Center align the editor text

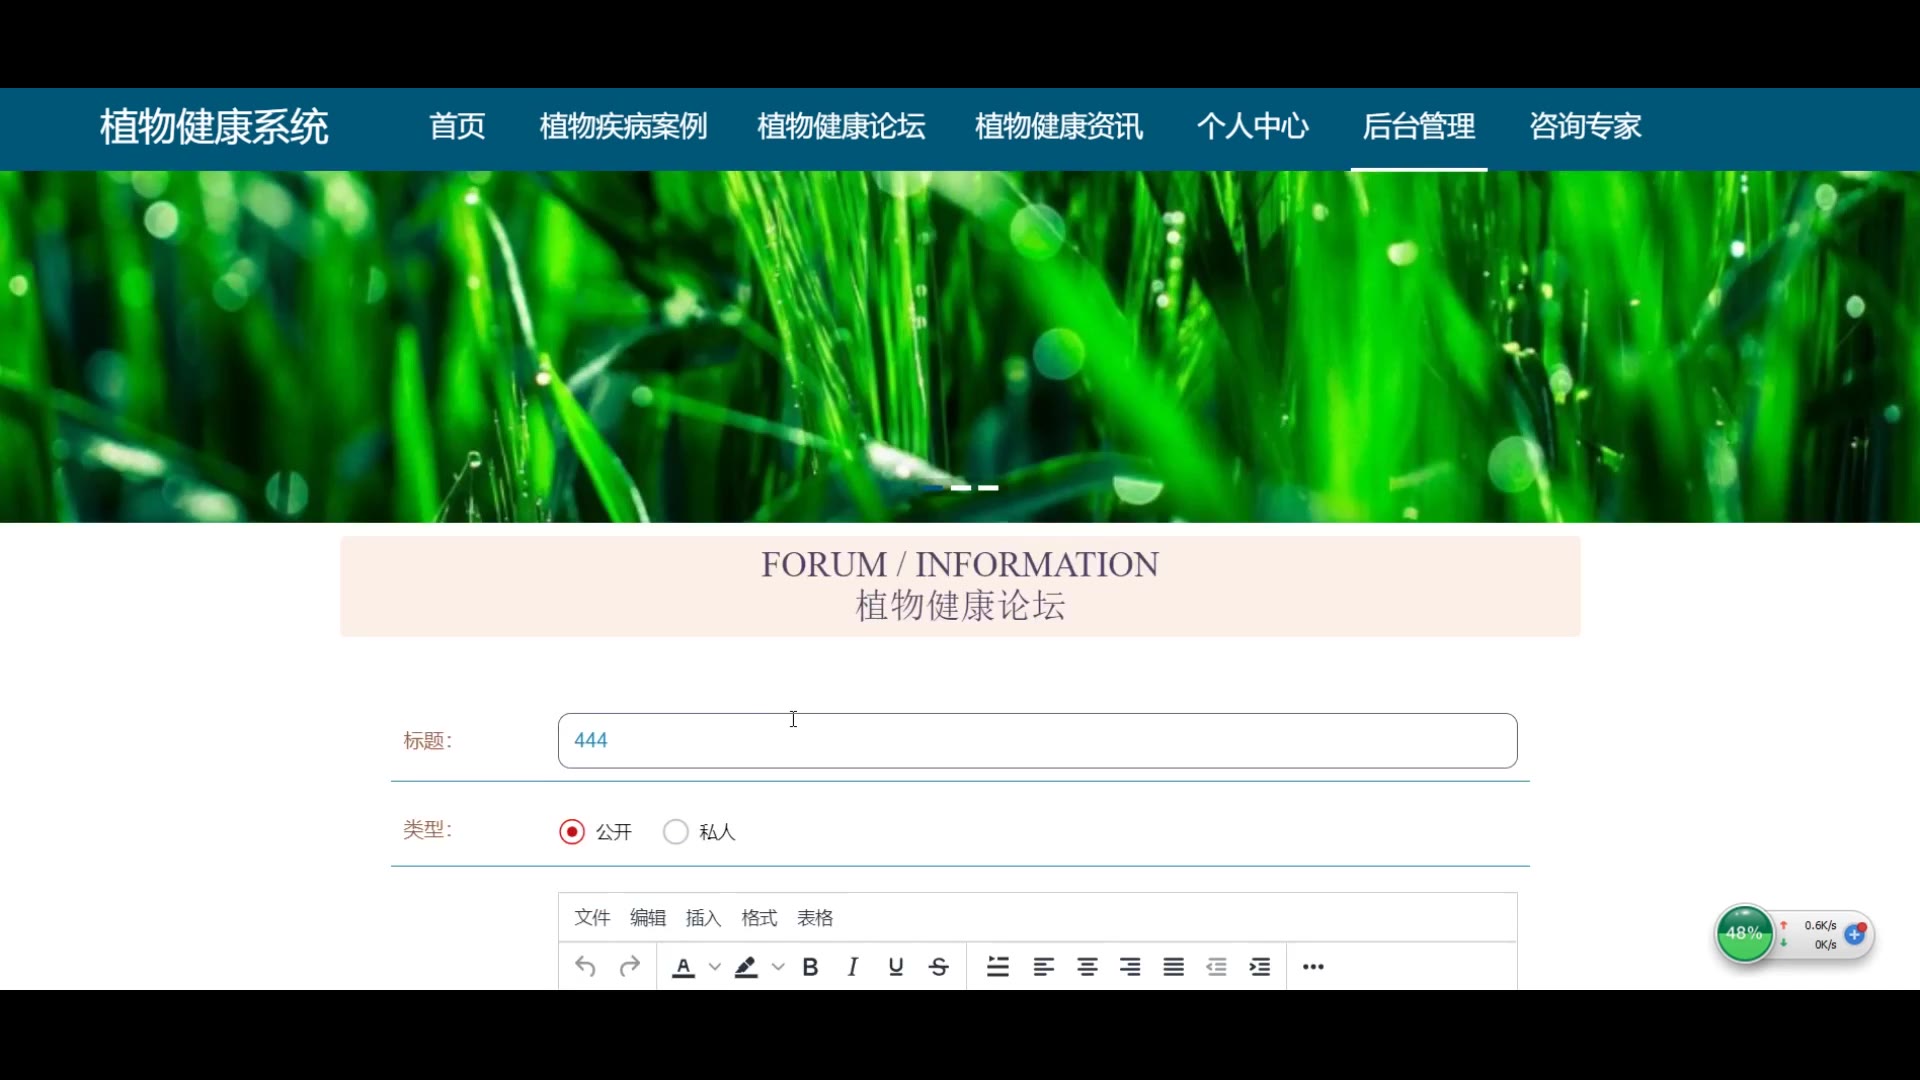(1087, 967)
